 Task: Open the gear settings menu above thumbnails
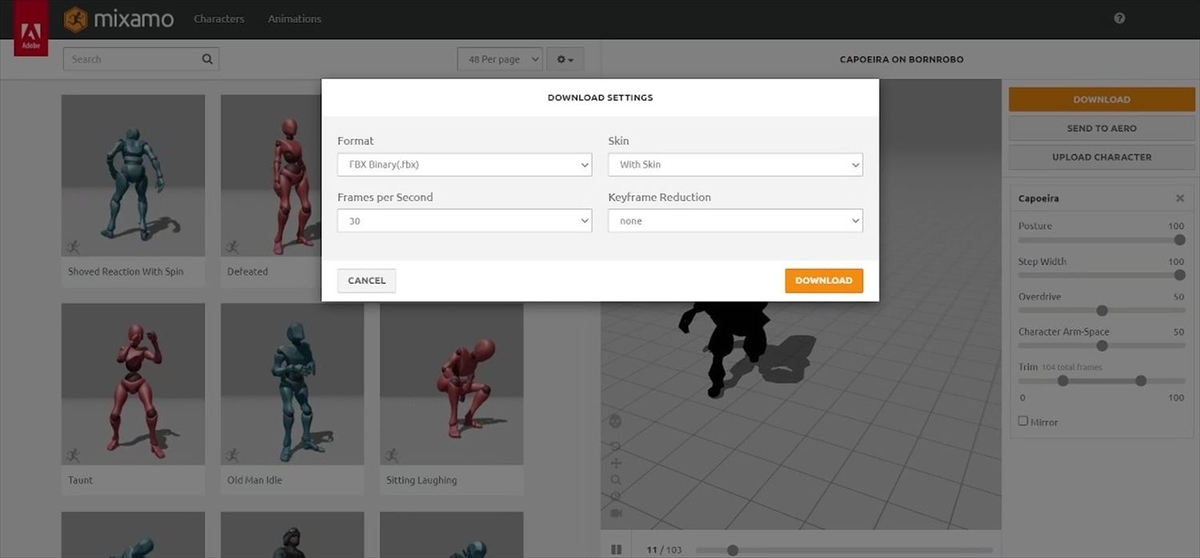(x=566, y=60)
